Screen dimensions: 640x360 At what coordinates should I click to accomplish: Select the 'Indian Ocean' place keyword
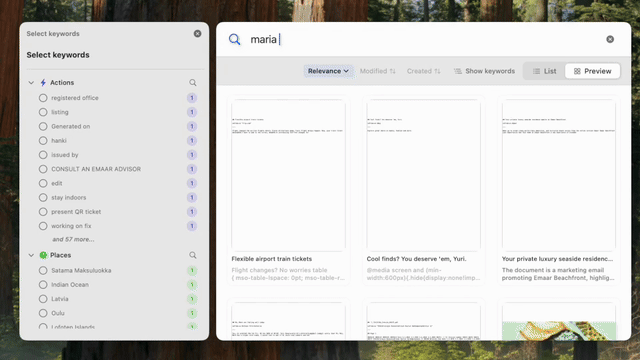click(43, 285)
